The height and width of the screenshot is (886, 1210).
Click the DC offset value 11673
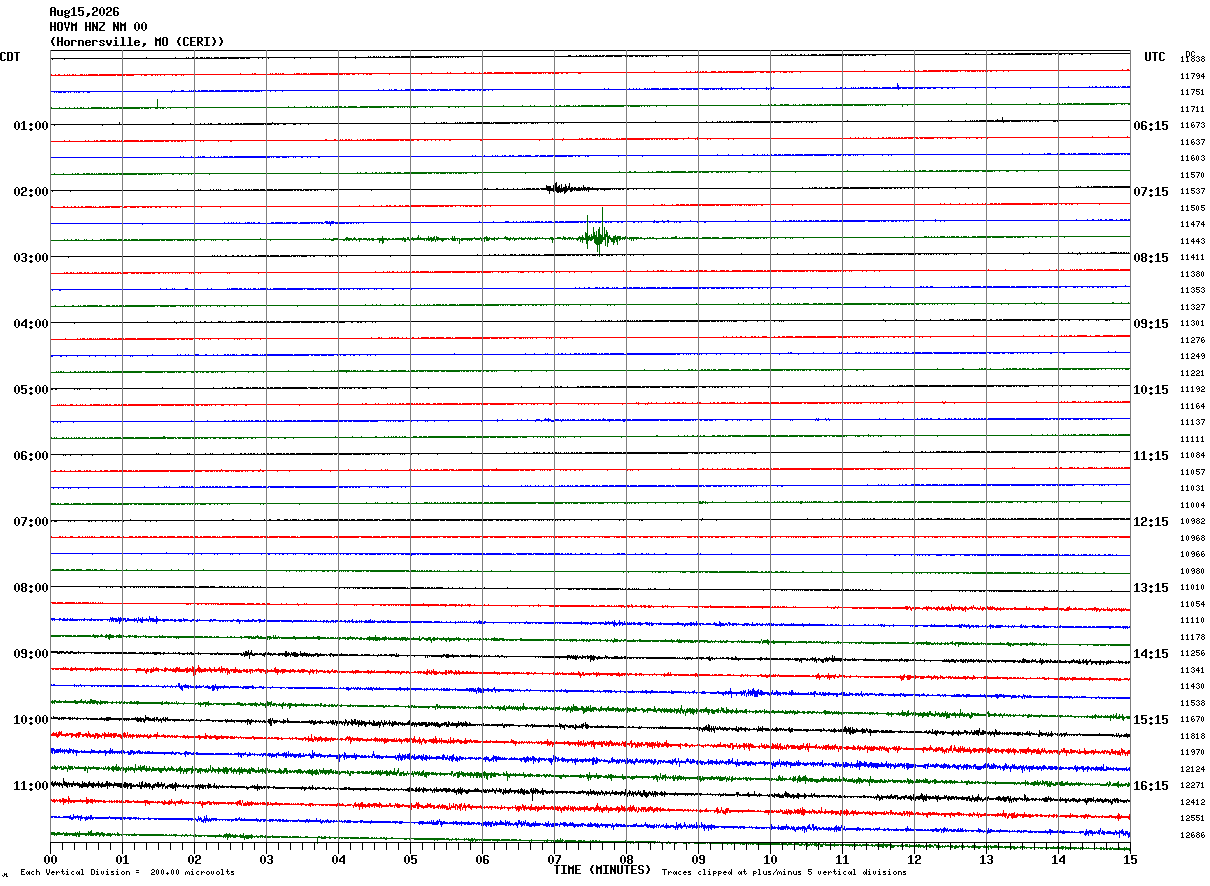[x=1192, y=125]
